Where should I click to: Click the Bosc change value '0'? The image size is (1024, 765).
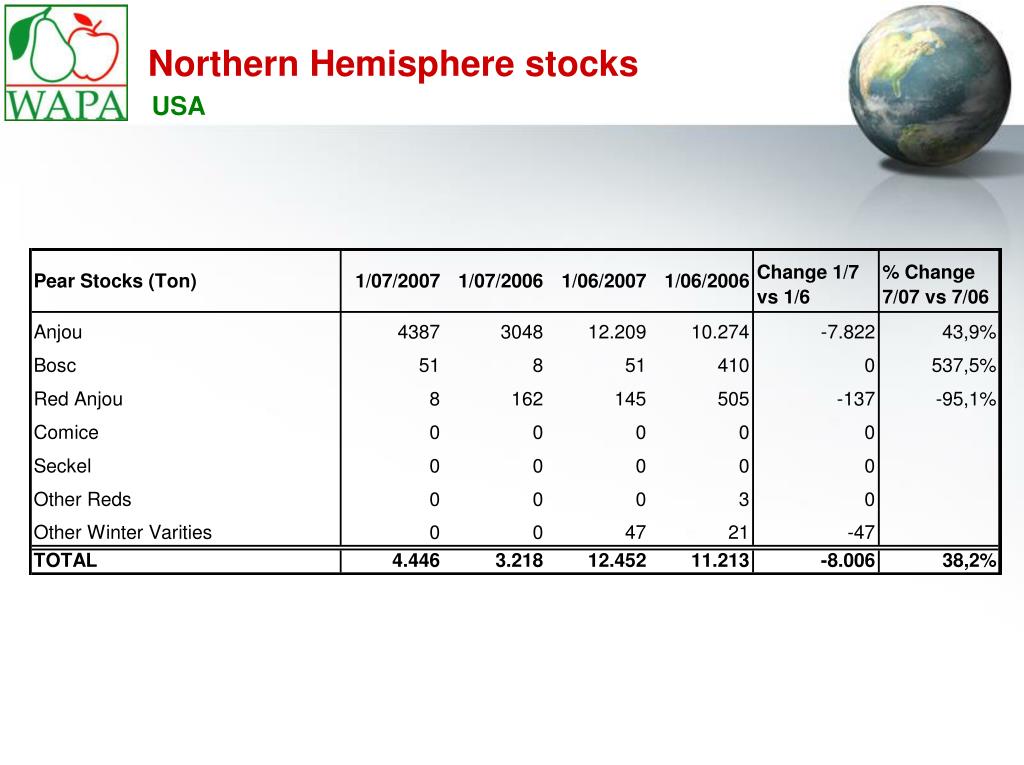point(869,365)
